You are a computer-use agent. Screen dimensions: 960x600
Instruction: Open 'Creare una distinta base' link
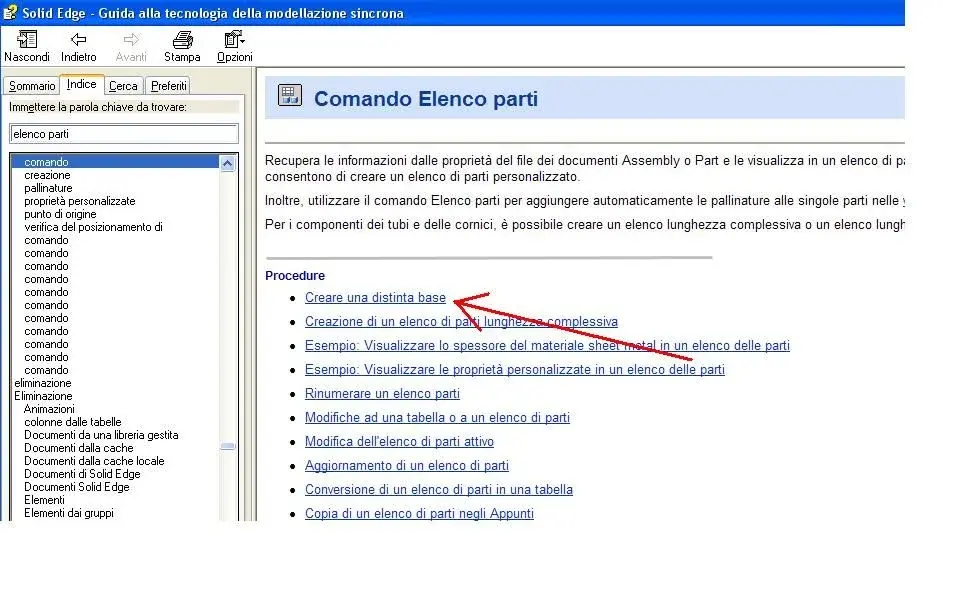375,298
